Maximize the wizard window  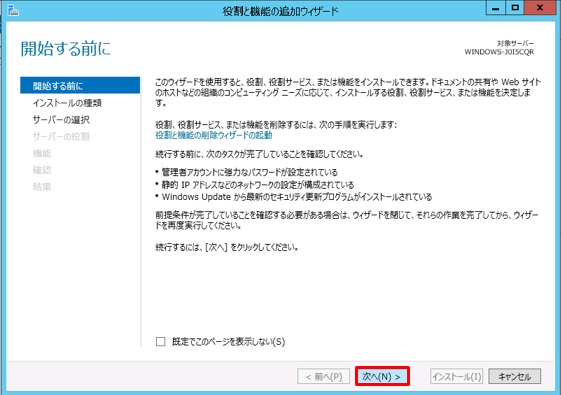point(515,8)
